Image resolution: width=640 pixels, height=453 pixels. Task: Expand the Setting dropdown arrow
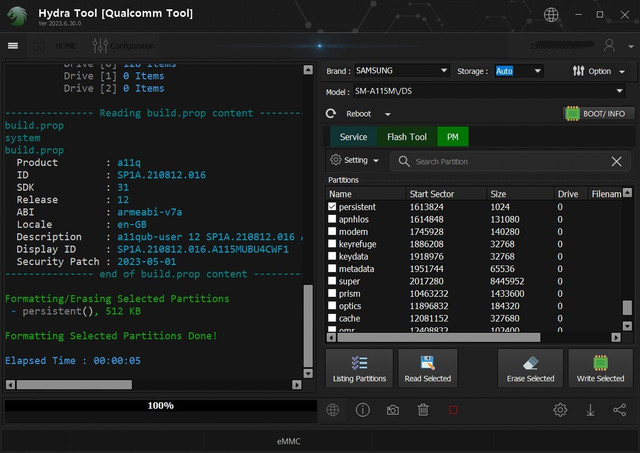point(376,161)
